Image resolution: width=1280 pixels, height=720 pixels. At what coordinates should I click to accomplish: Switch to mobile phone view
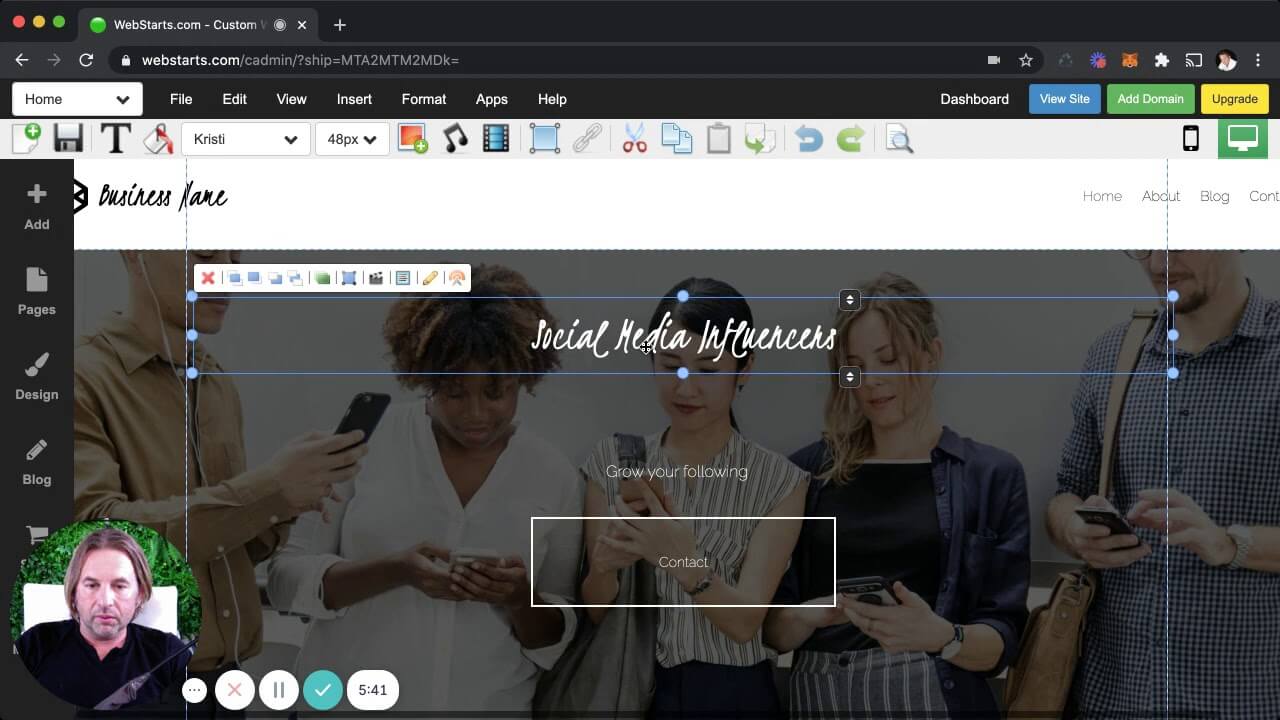[x=1190, y=139]
